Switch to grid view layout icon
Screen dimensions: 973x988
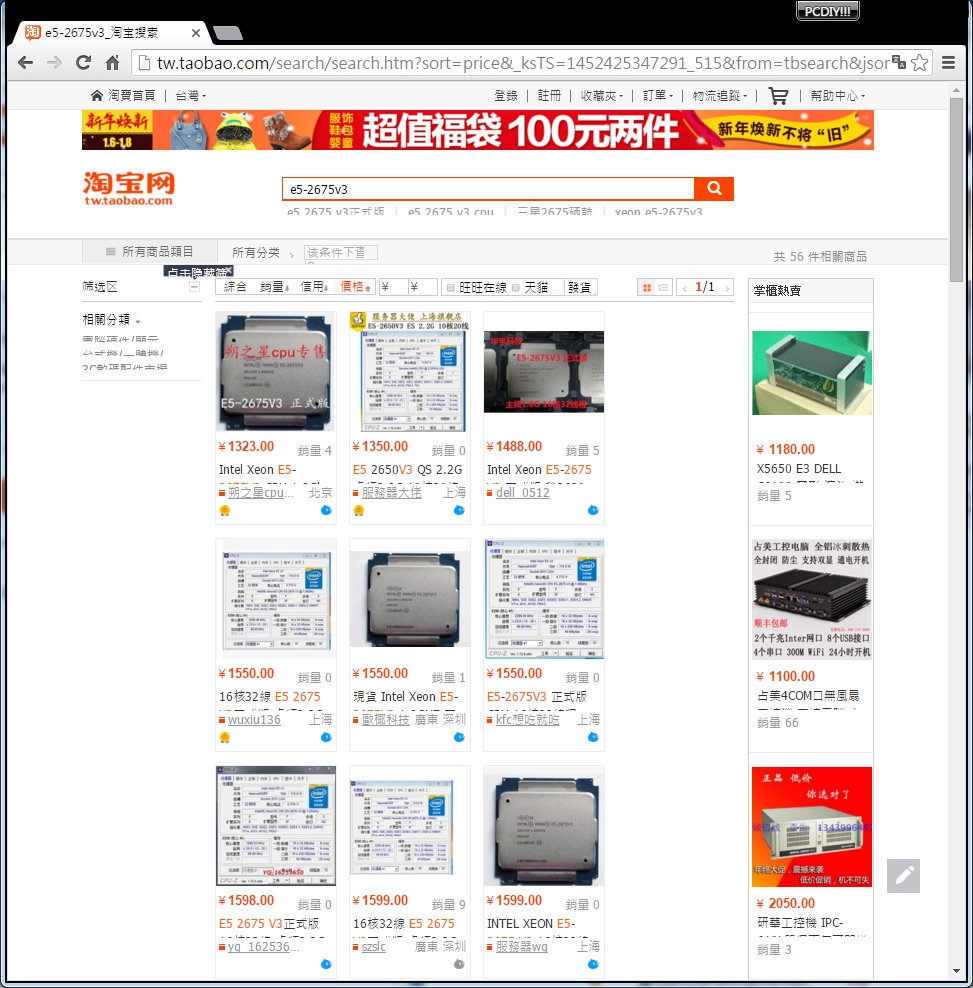tap(647, 287)
